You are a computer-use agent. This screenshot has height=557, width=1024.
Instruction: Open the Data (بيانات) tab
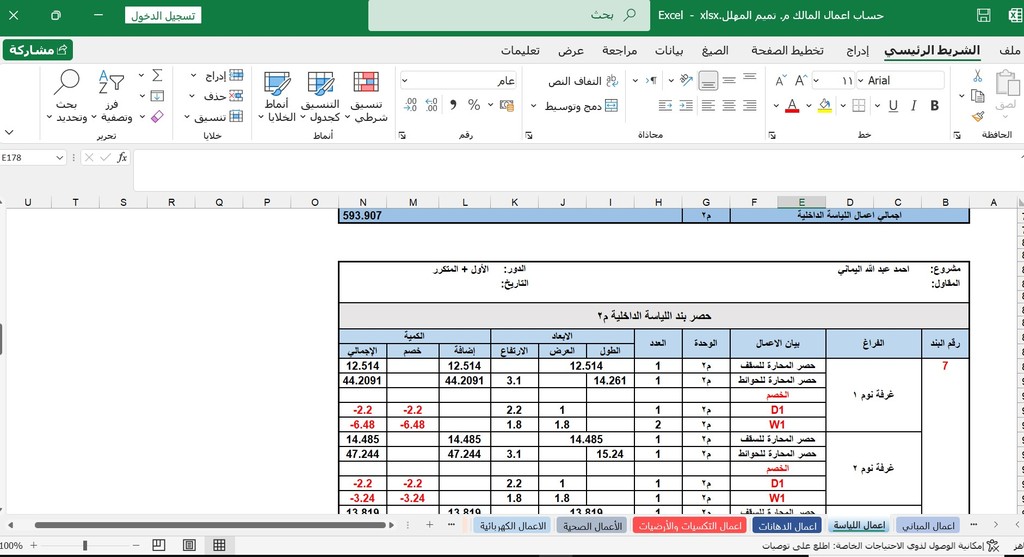tap(669, 50)
